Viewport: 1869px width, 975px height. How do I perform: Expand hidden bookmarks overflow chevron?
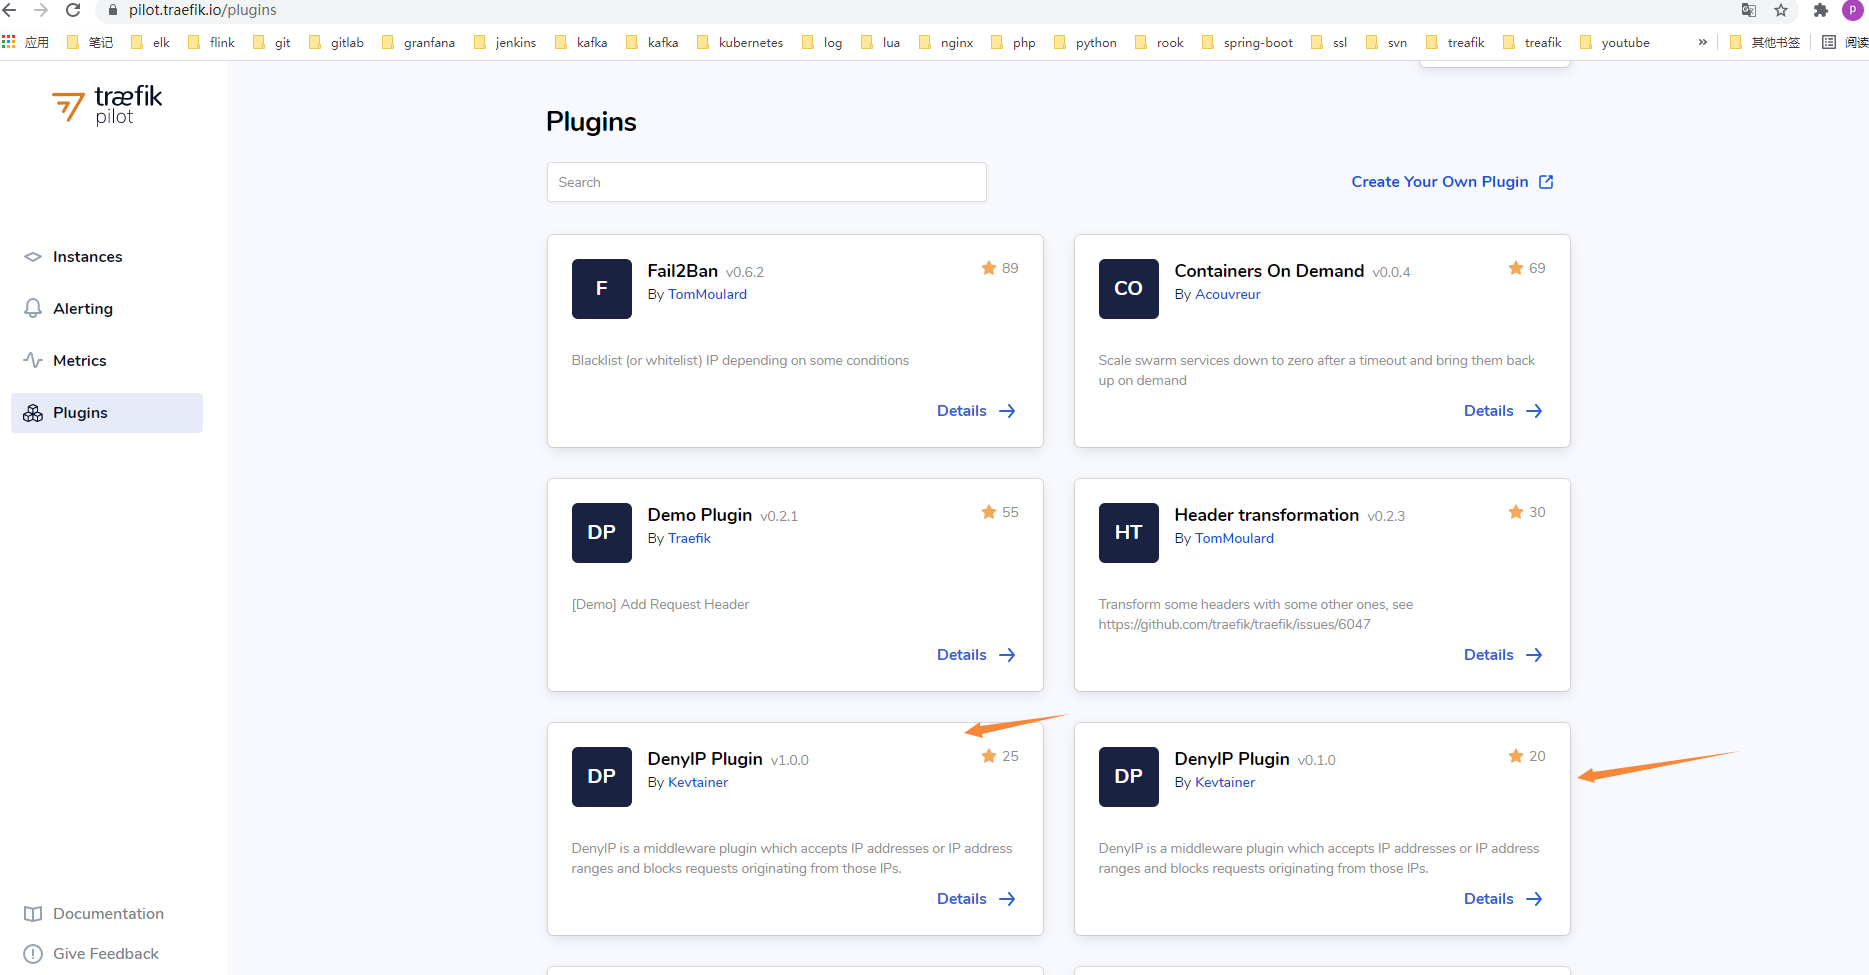1702,42
